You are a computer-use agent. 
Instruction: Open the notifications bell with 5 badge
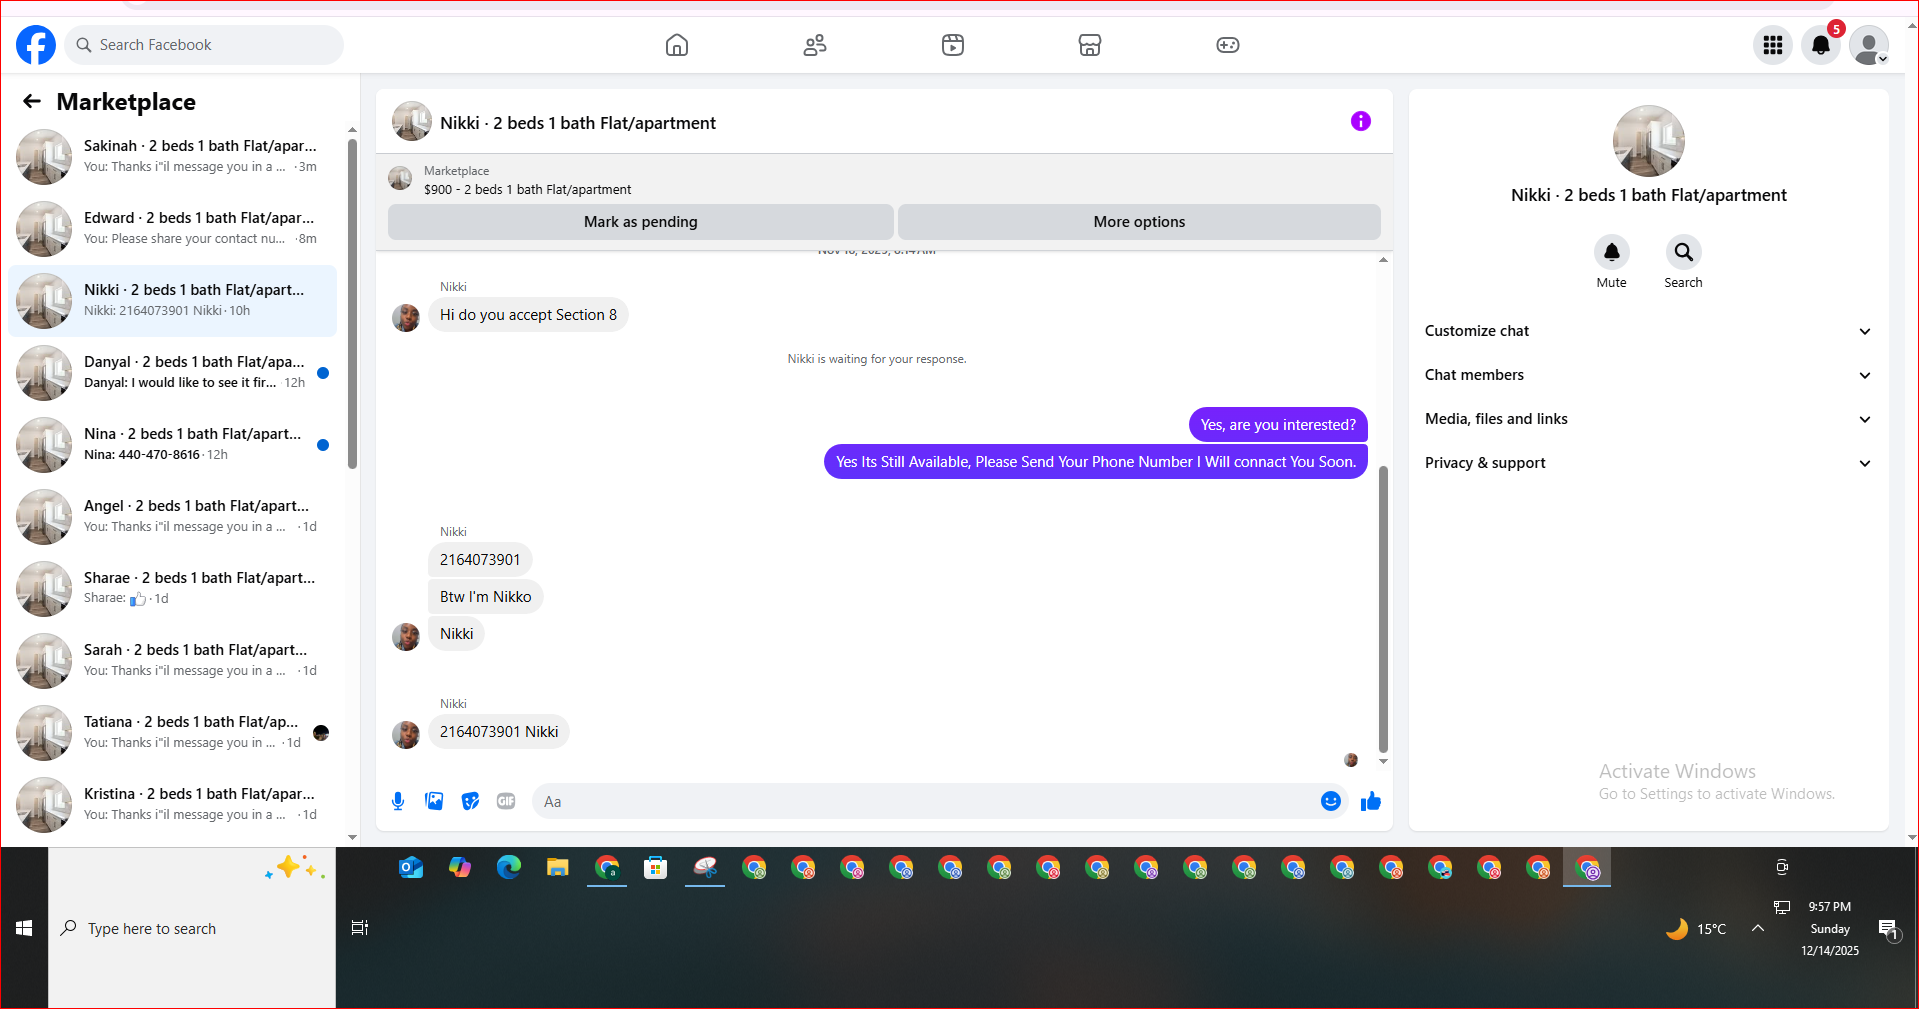[x=1821, y=45]
